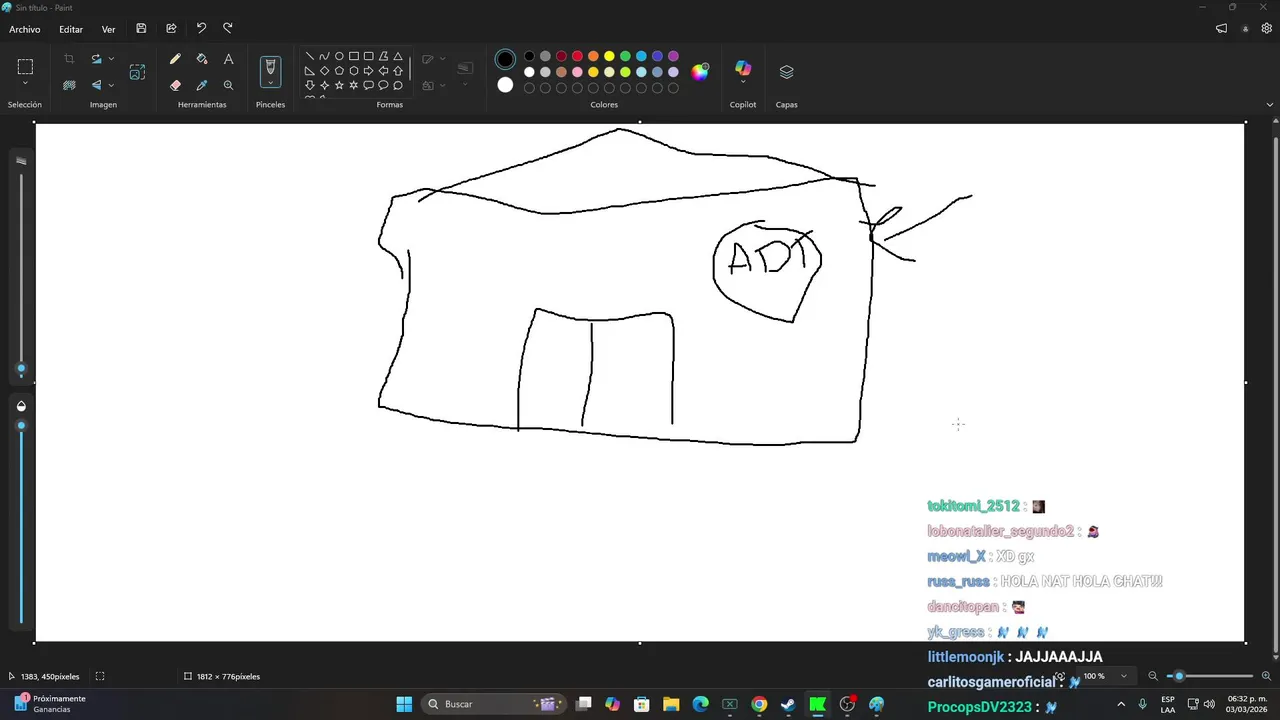Select the Triangle shape
This screenshot has width=1280, height=720.
coord(398,57)
